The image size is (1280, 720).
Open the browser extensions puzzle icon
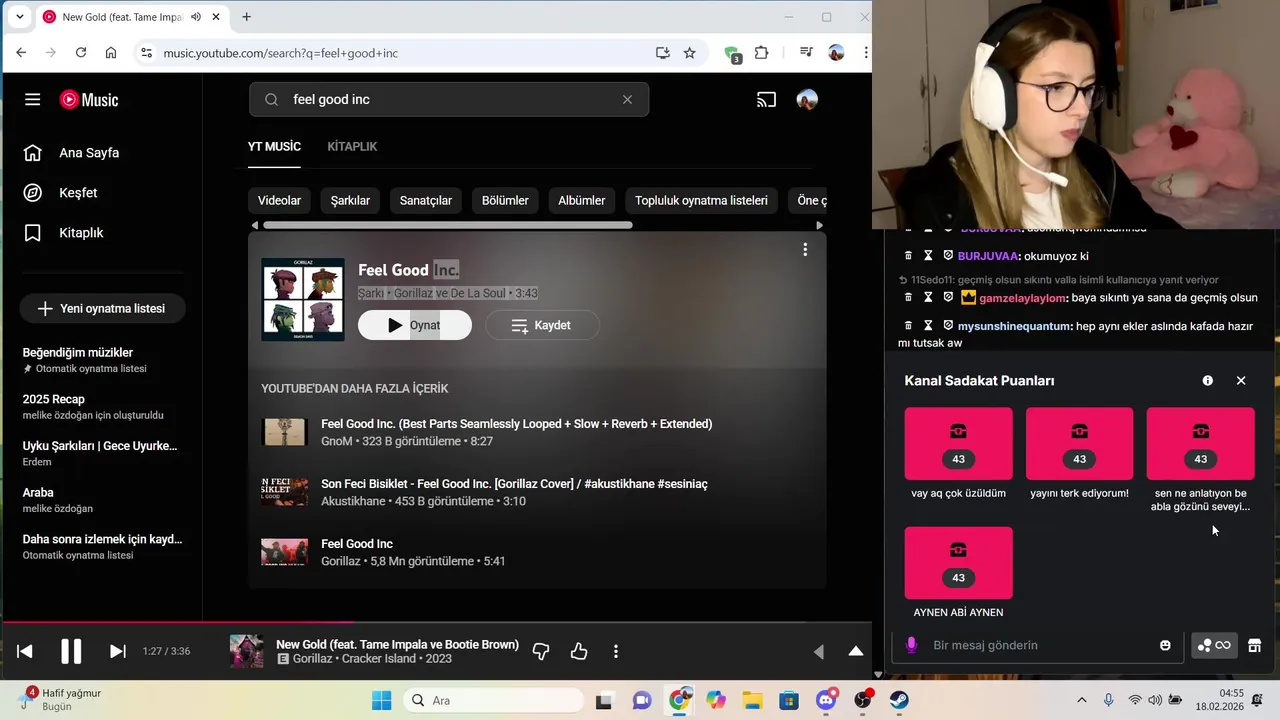tap(762, 53)
